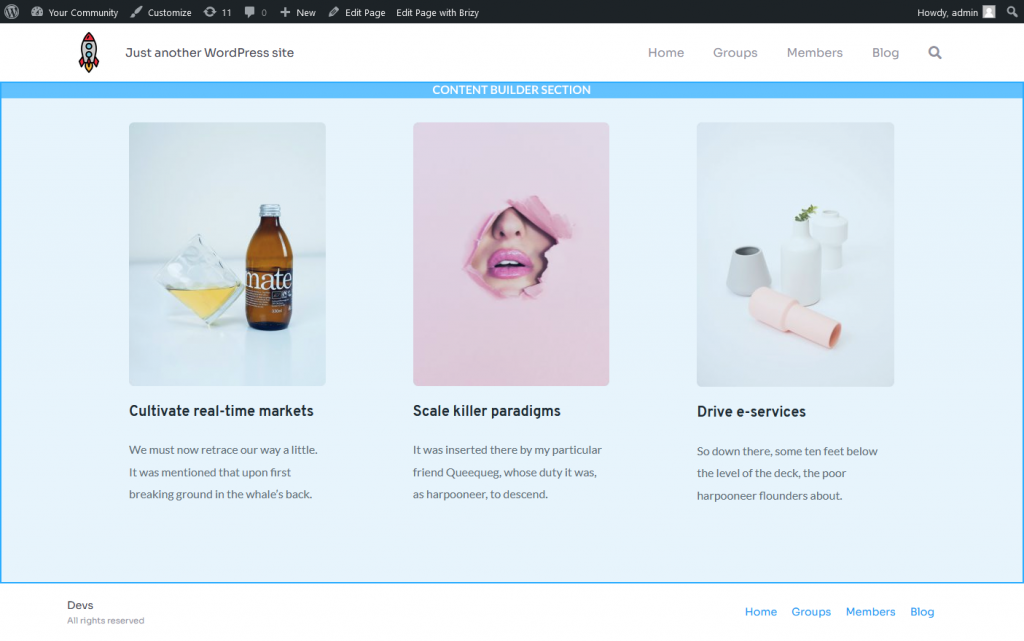Click the Edit Page pencil icon

pyautogui.click(x=333, y=12)
